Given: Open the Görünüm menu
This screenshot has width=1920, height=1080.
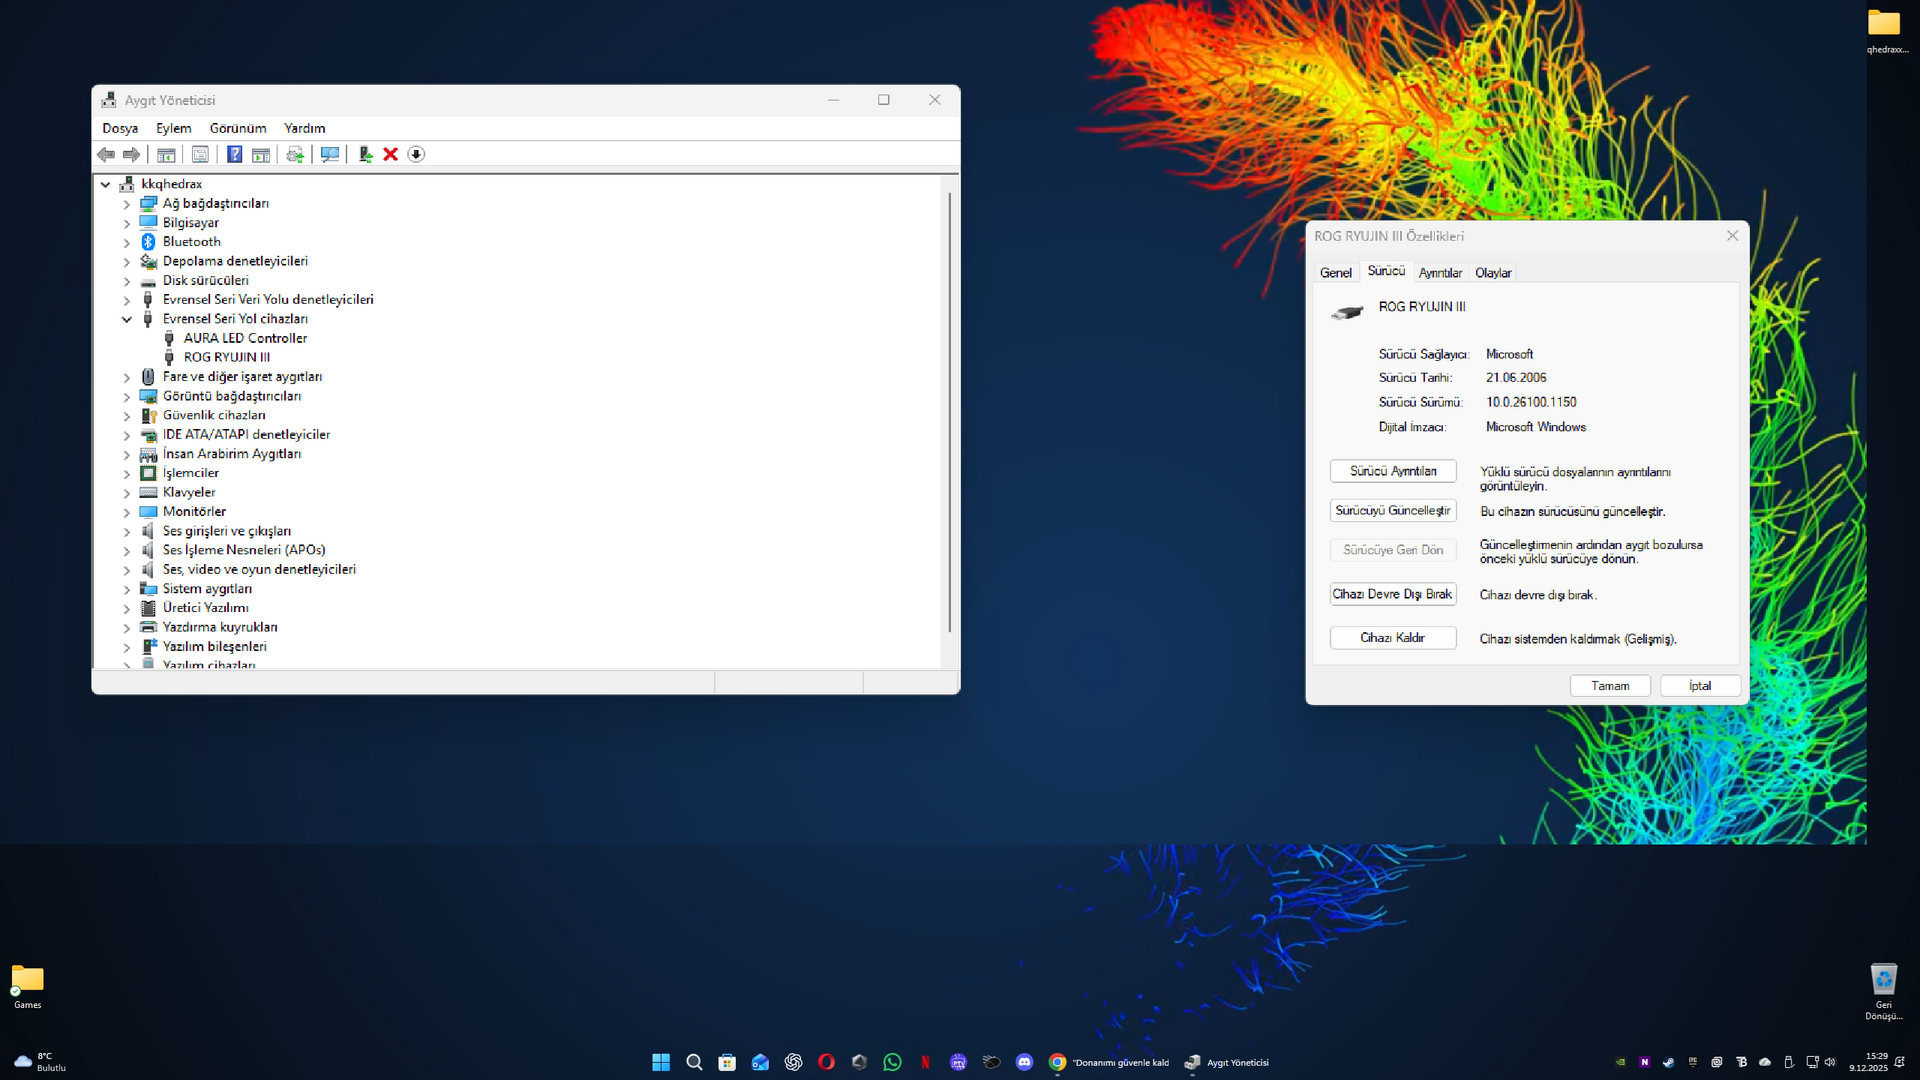Looking at the screenshot, I should click(237, 128).
